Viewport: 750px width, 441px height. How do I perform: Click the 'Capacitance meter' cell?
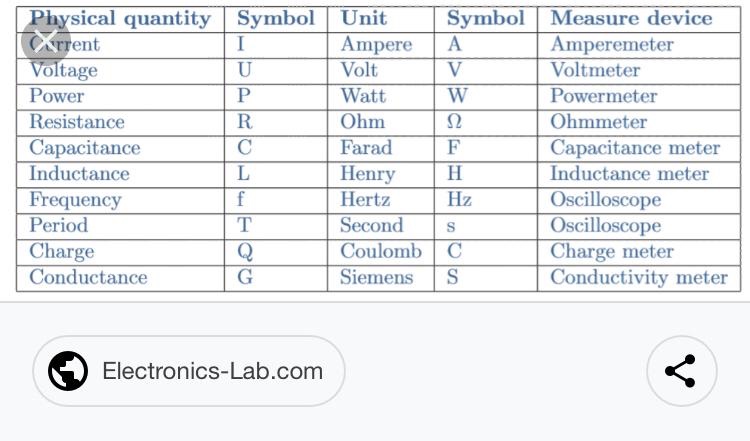[635, 148]
